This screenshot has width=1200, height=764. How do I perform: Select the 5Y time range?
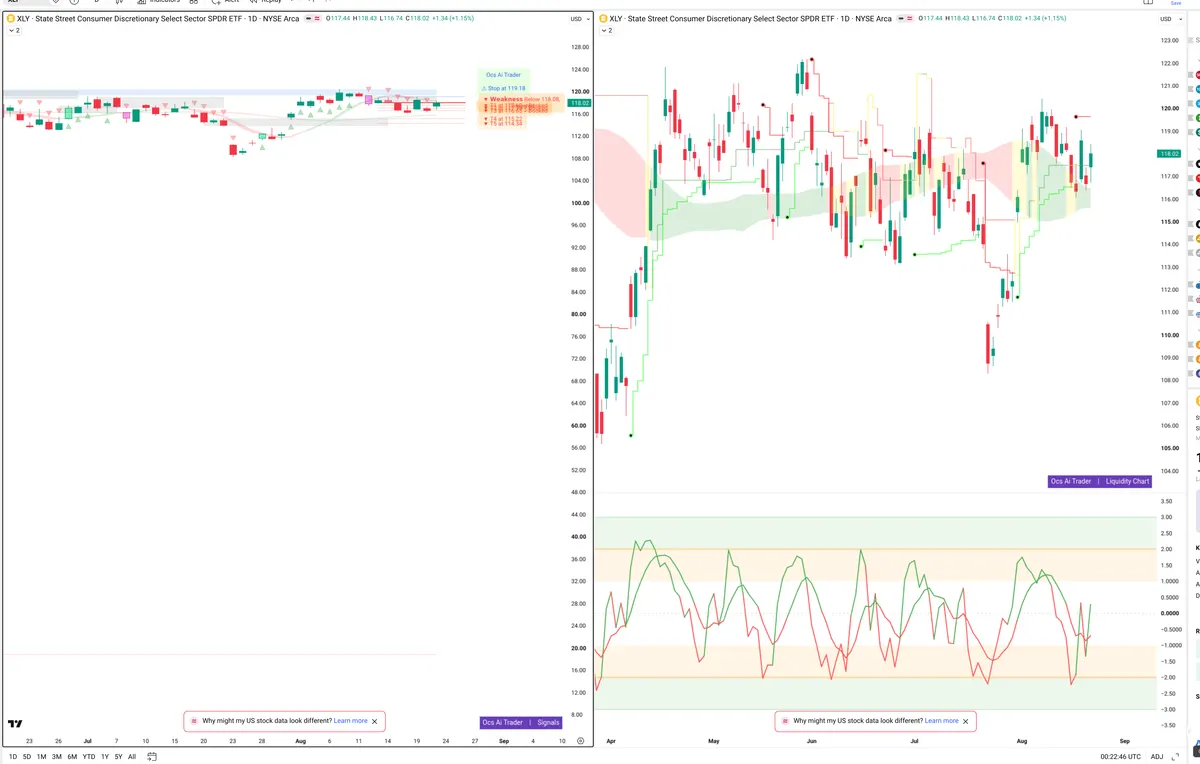coord(119,757)
